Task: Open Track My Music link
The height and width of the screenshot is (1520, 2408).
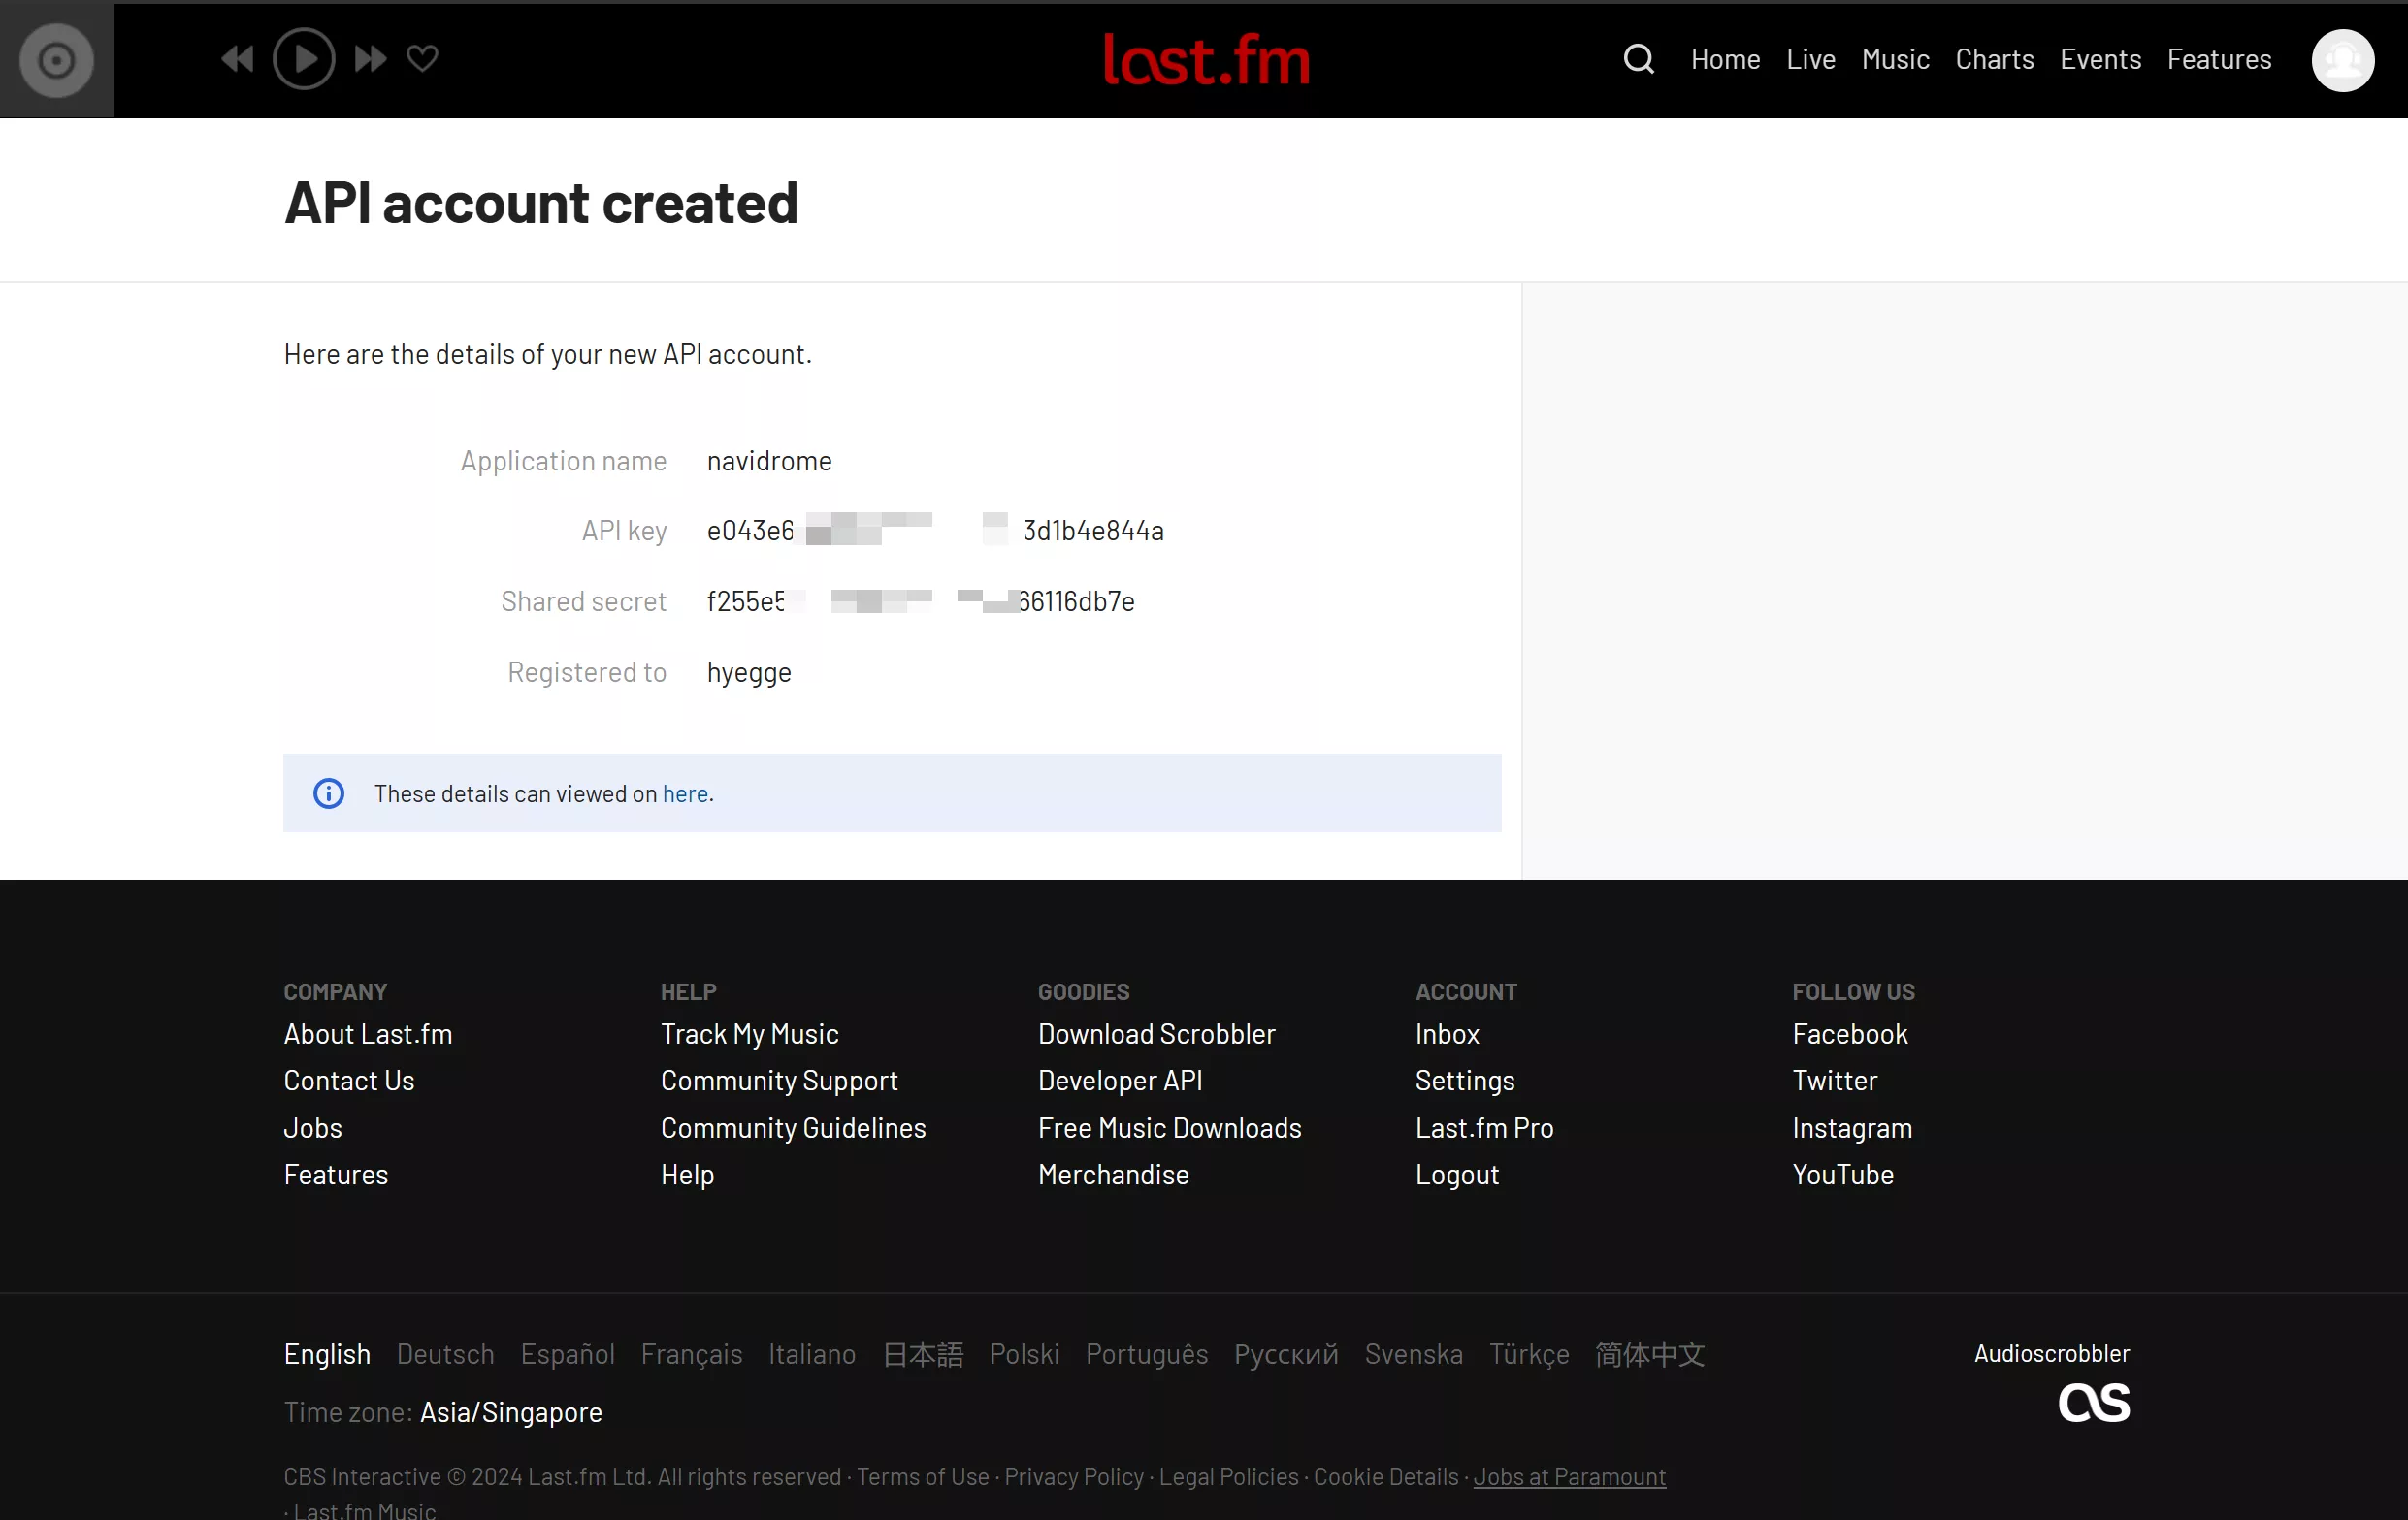Action: [749, 1034]
